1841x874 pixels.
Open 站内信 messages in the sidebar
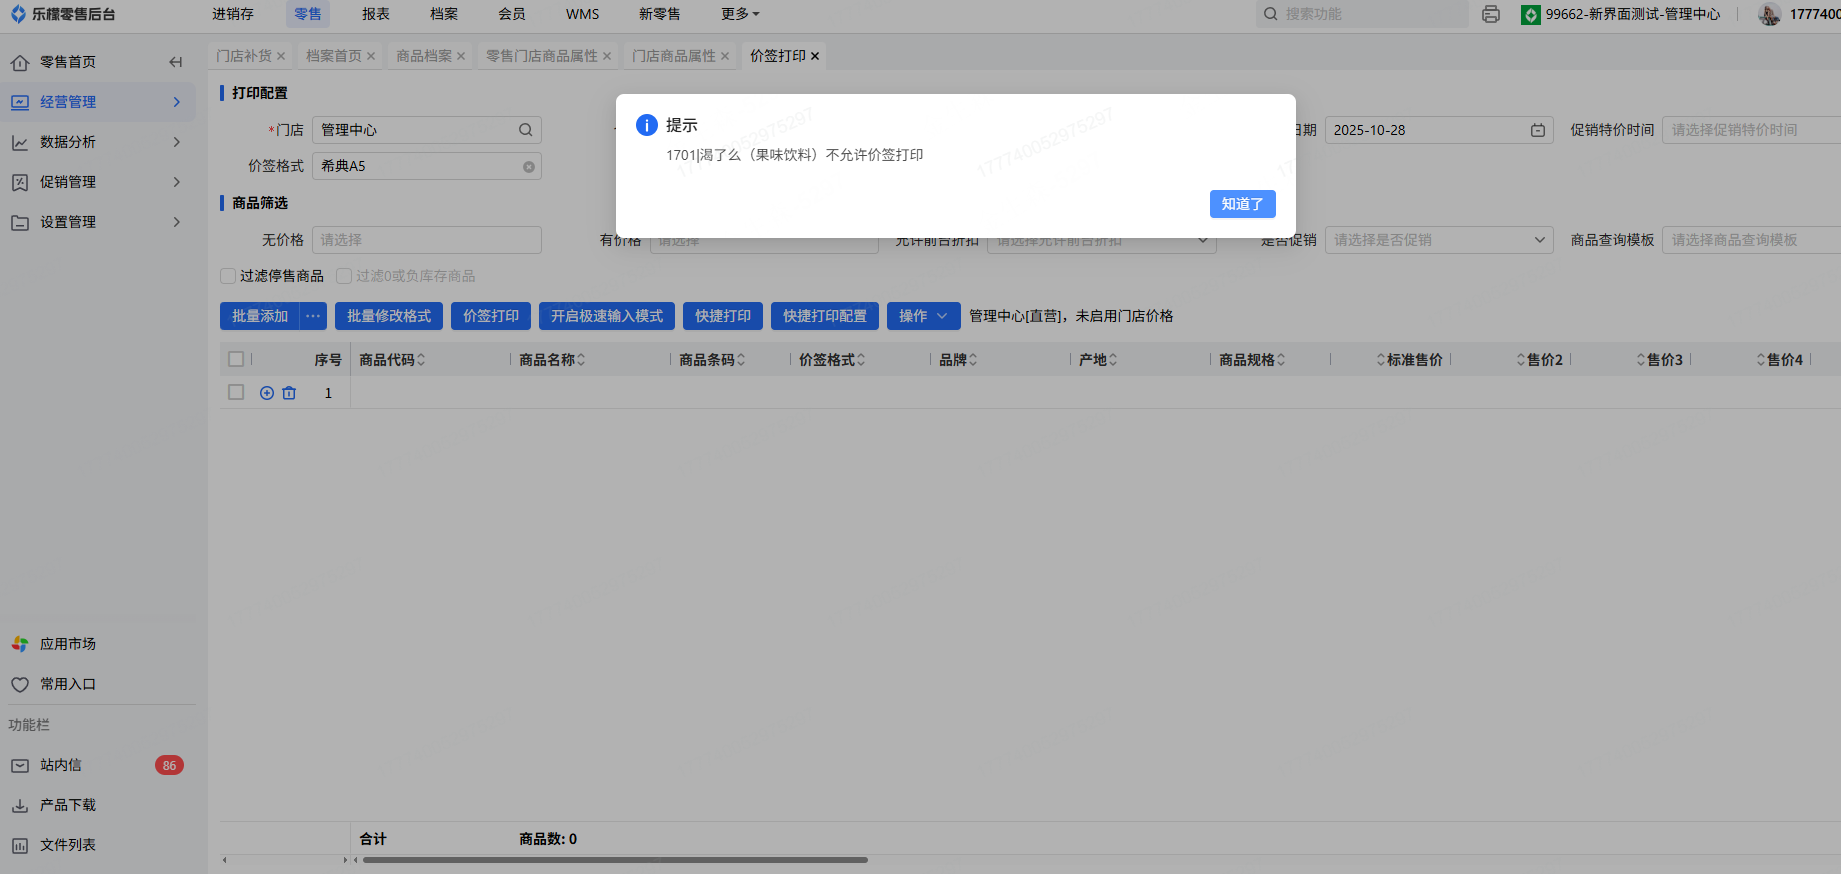pos(61,765)
